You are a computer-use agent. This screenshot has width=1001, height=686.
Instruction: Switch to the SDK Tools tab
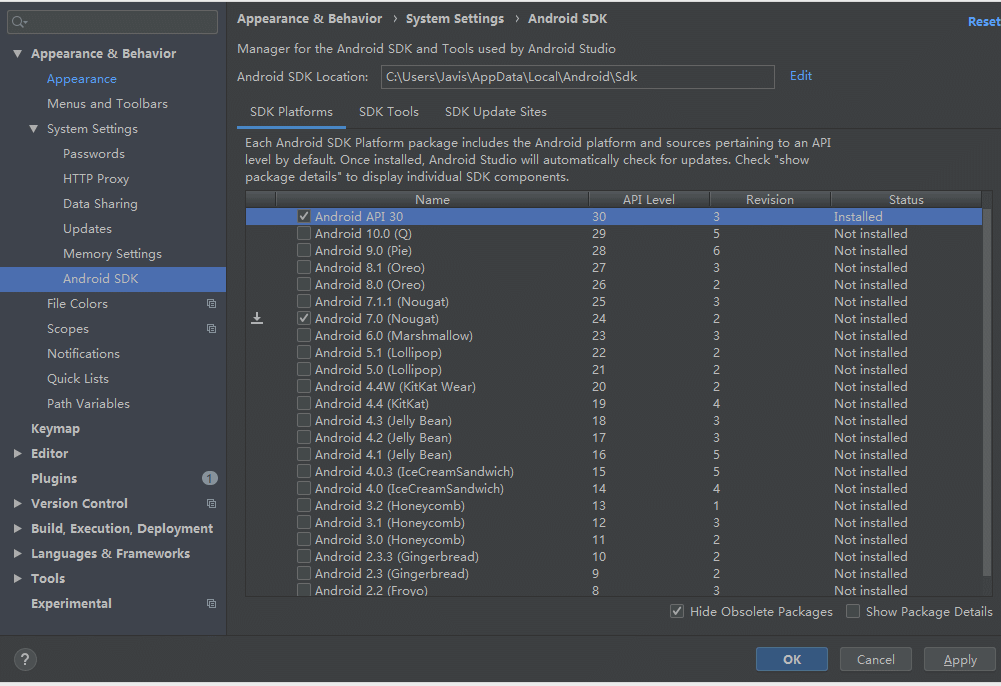(389, 112)
